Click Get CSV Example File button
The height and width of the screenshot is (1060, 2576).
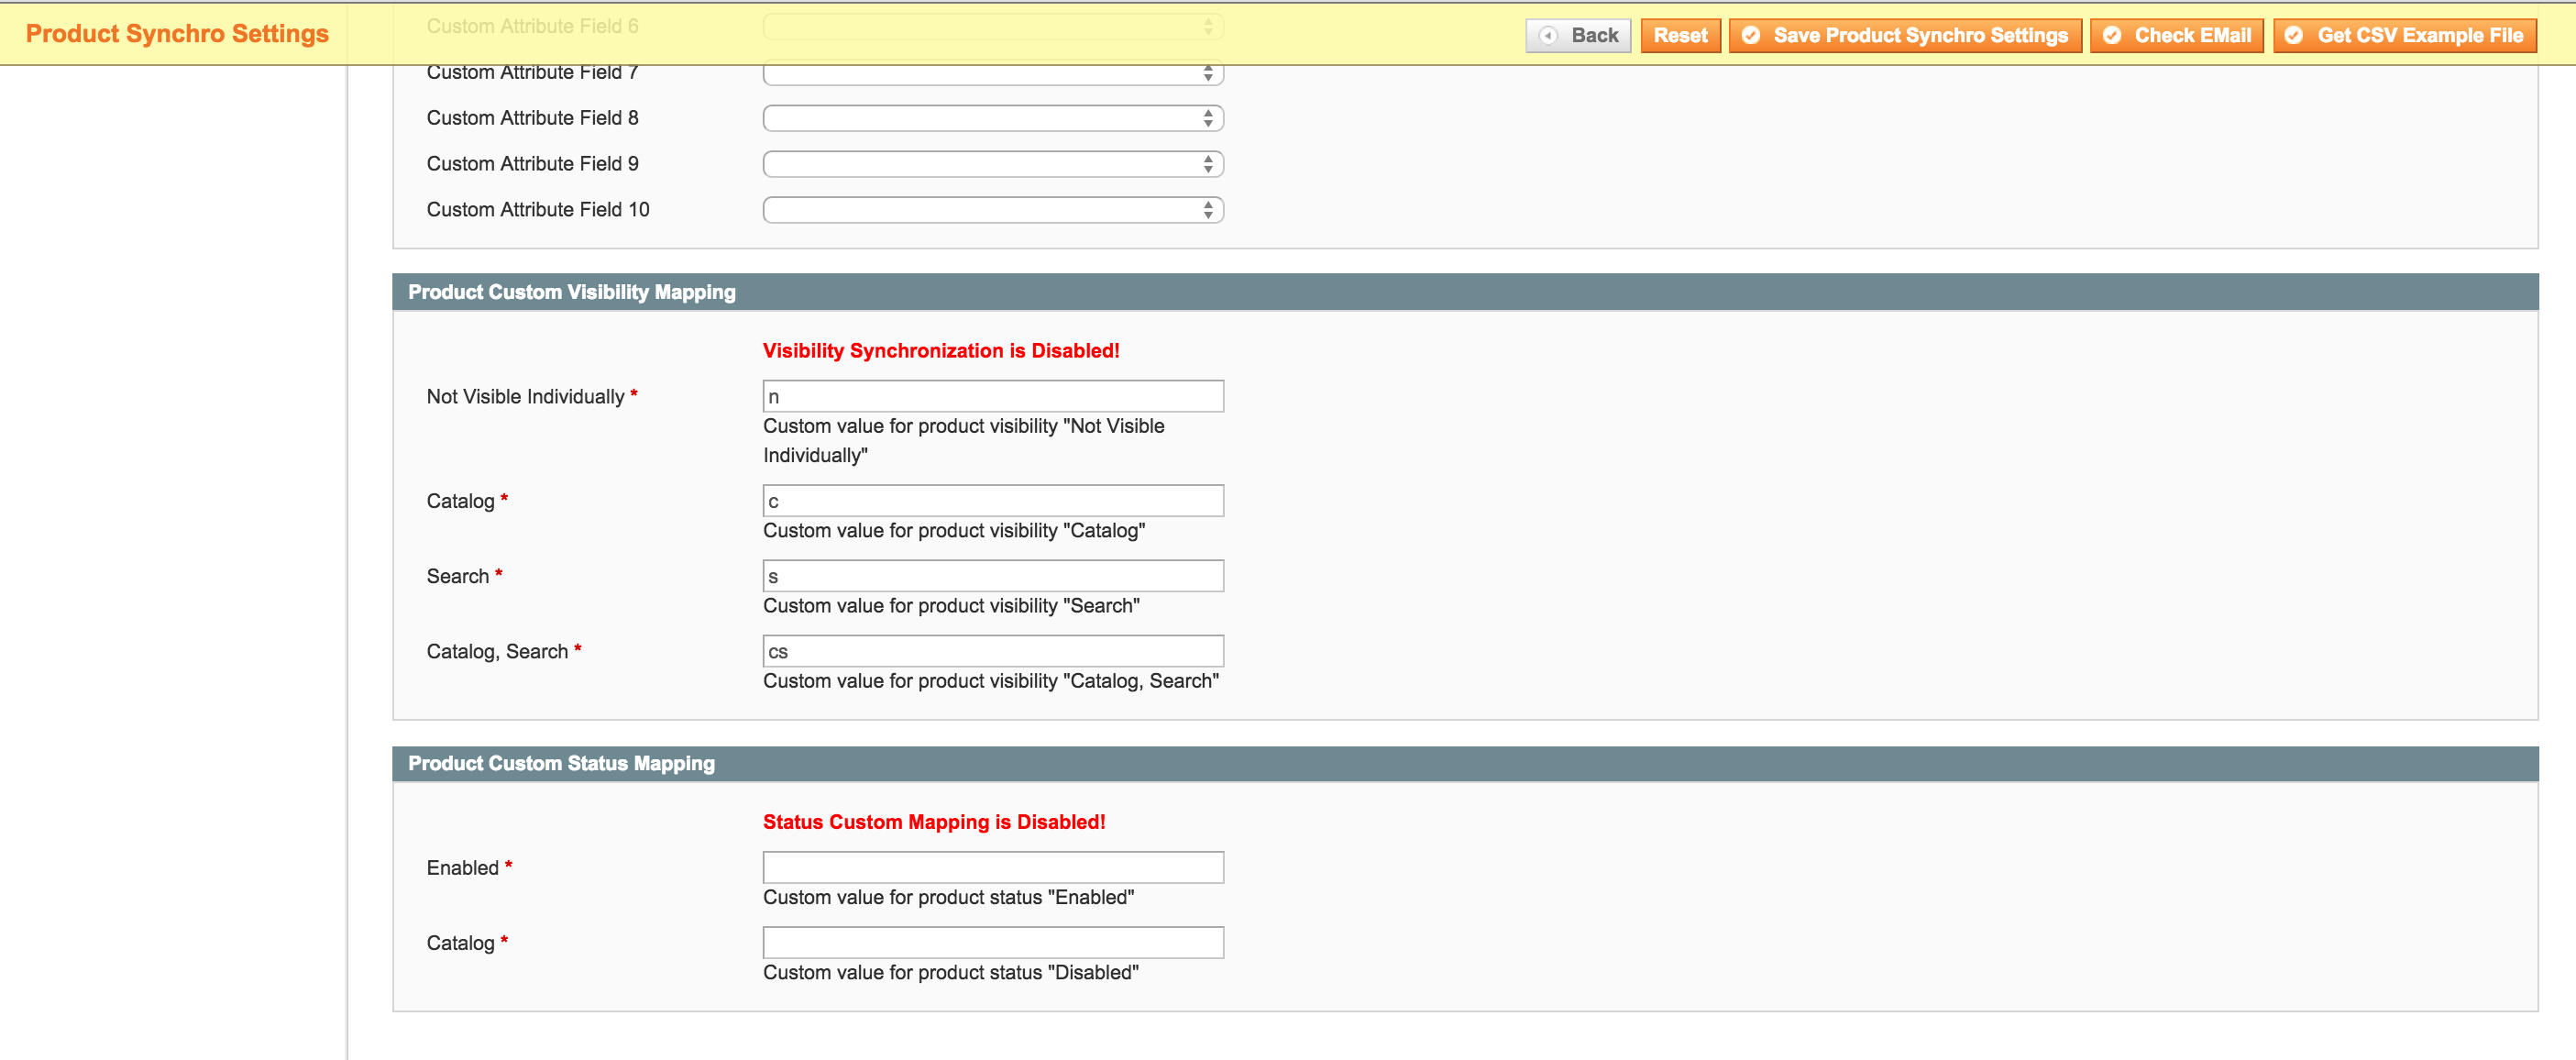coord(2405,36)
